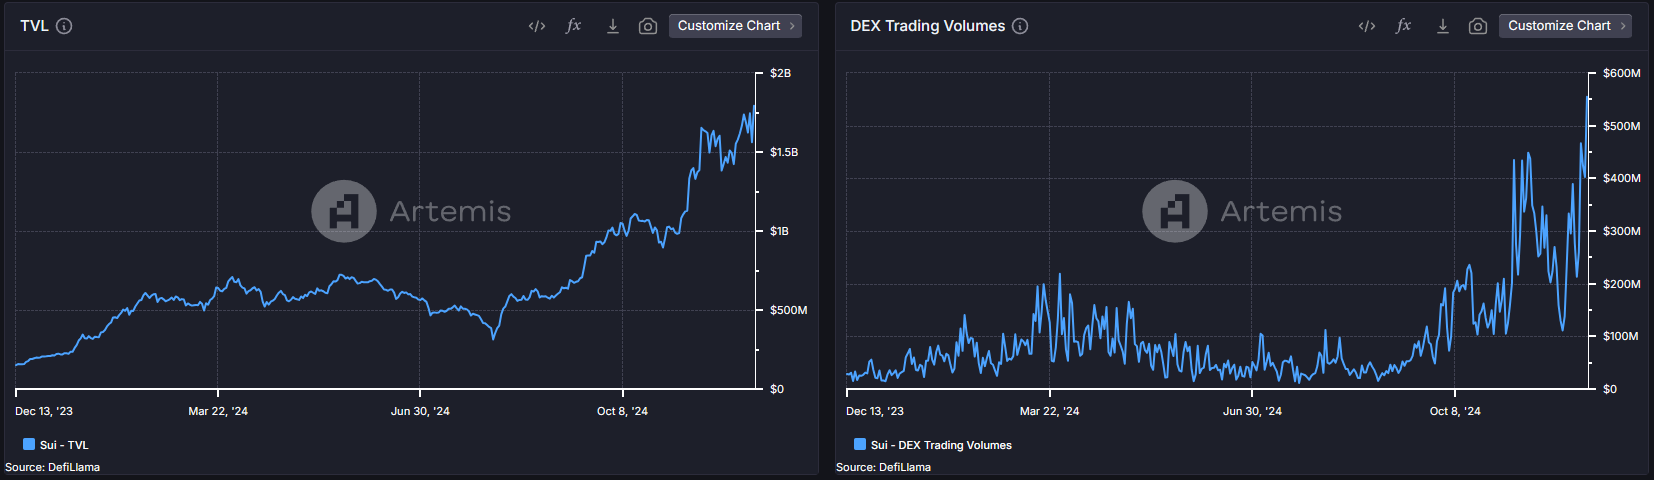Click the blue swatch beside Sui - DEX Trading Volumes
1654x480 pixels.
(860, 444)
